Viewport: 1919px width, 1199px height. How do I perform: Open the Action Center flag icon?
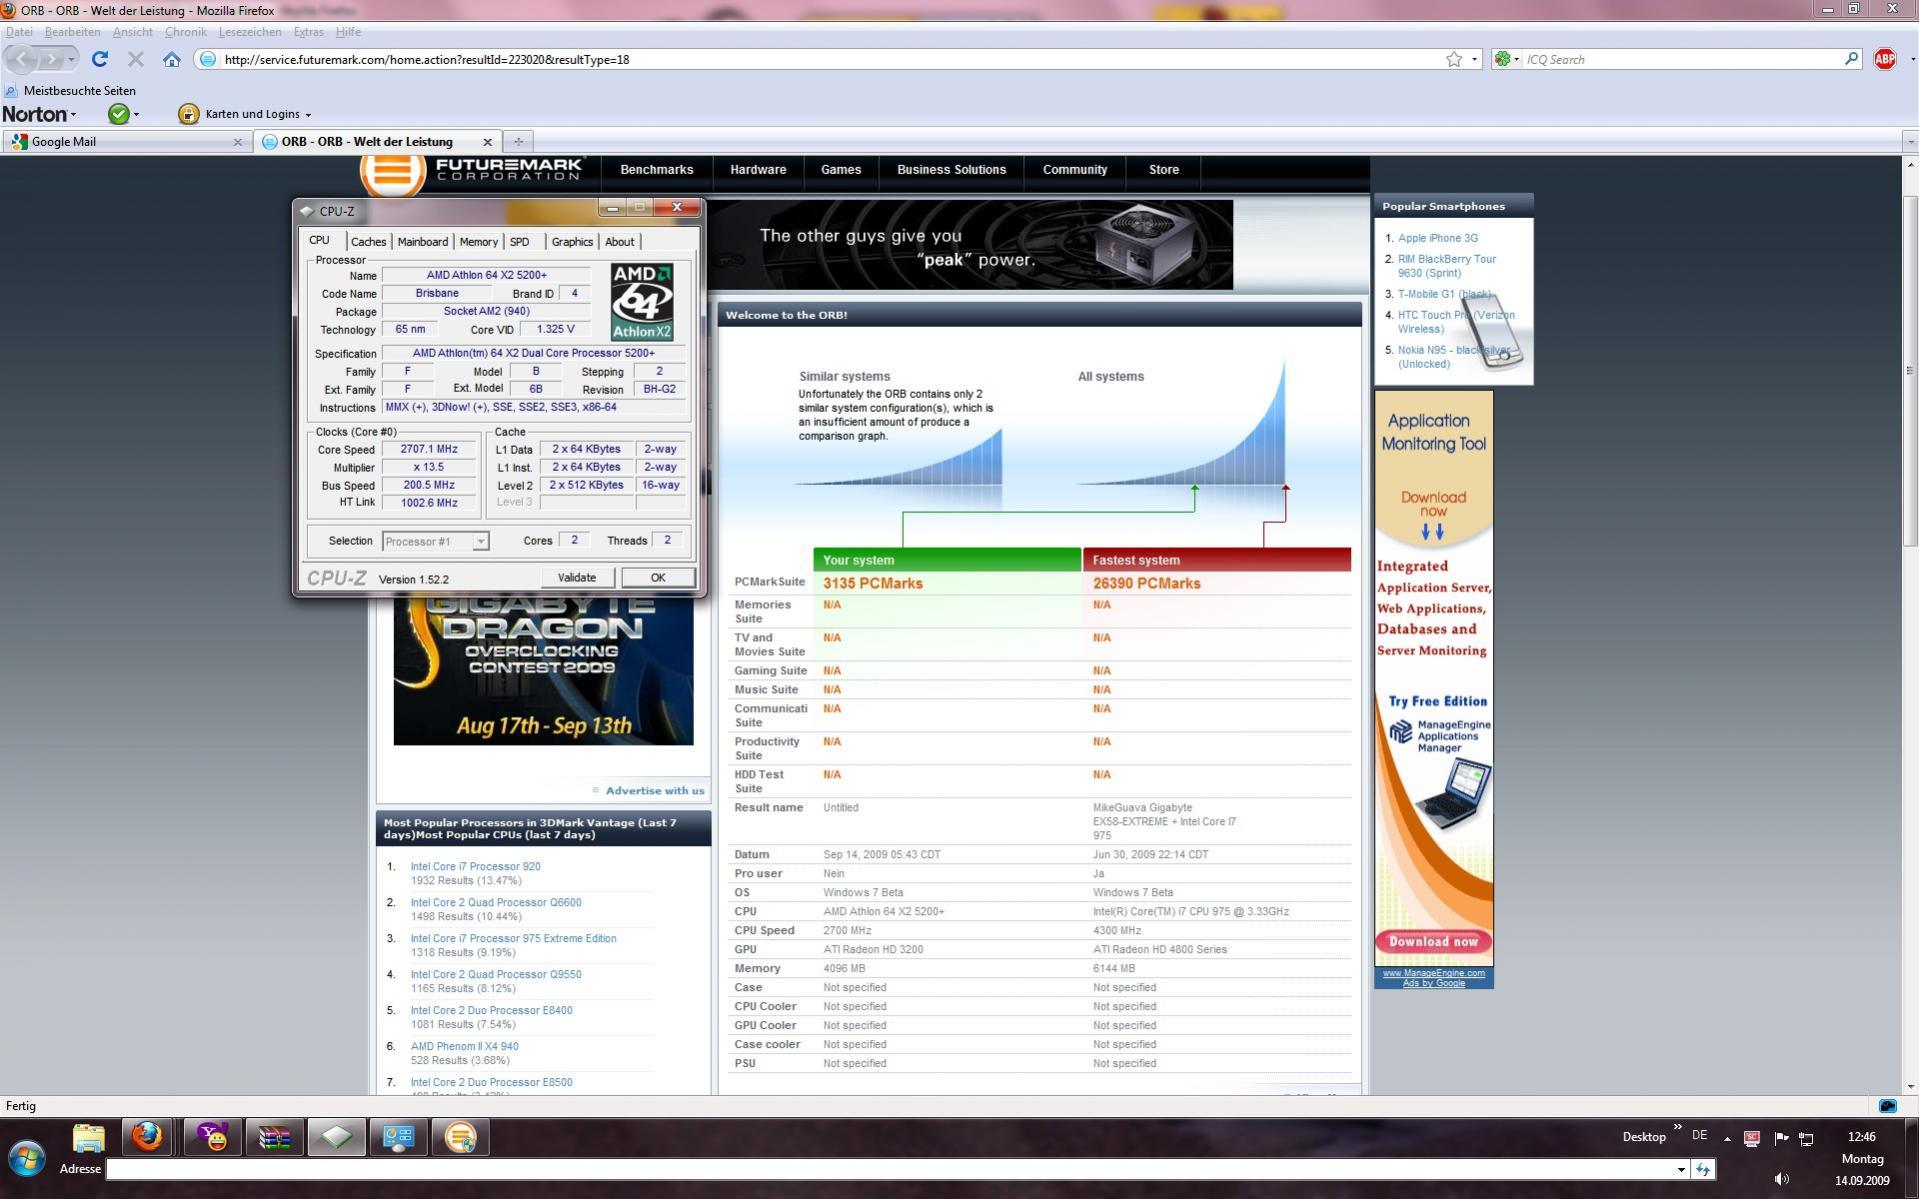tap(1781, 1138)
